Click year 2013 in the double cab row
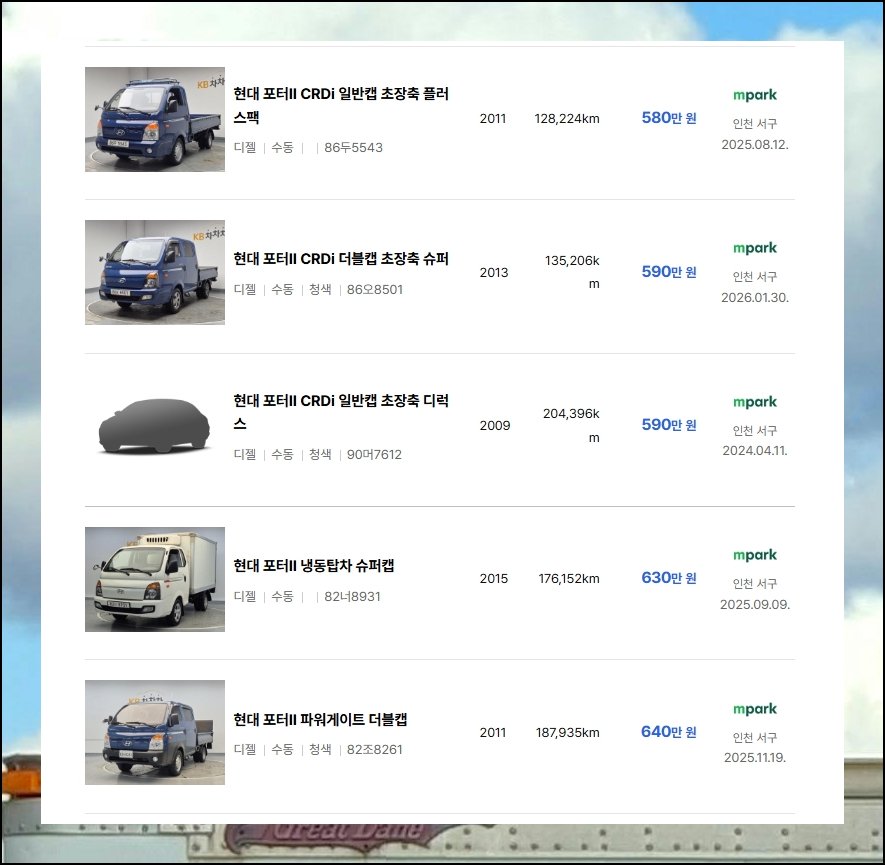Screen dimensions: 885x865 pyautogui.click(x=494, y=273)
